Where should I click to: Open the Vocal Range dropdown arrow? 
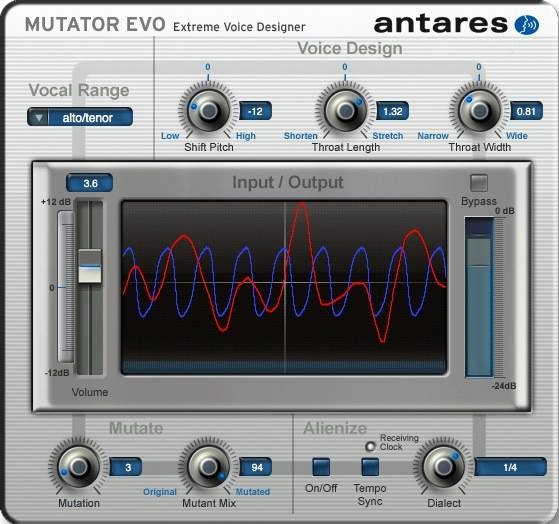click(39, 118)
